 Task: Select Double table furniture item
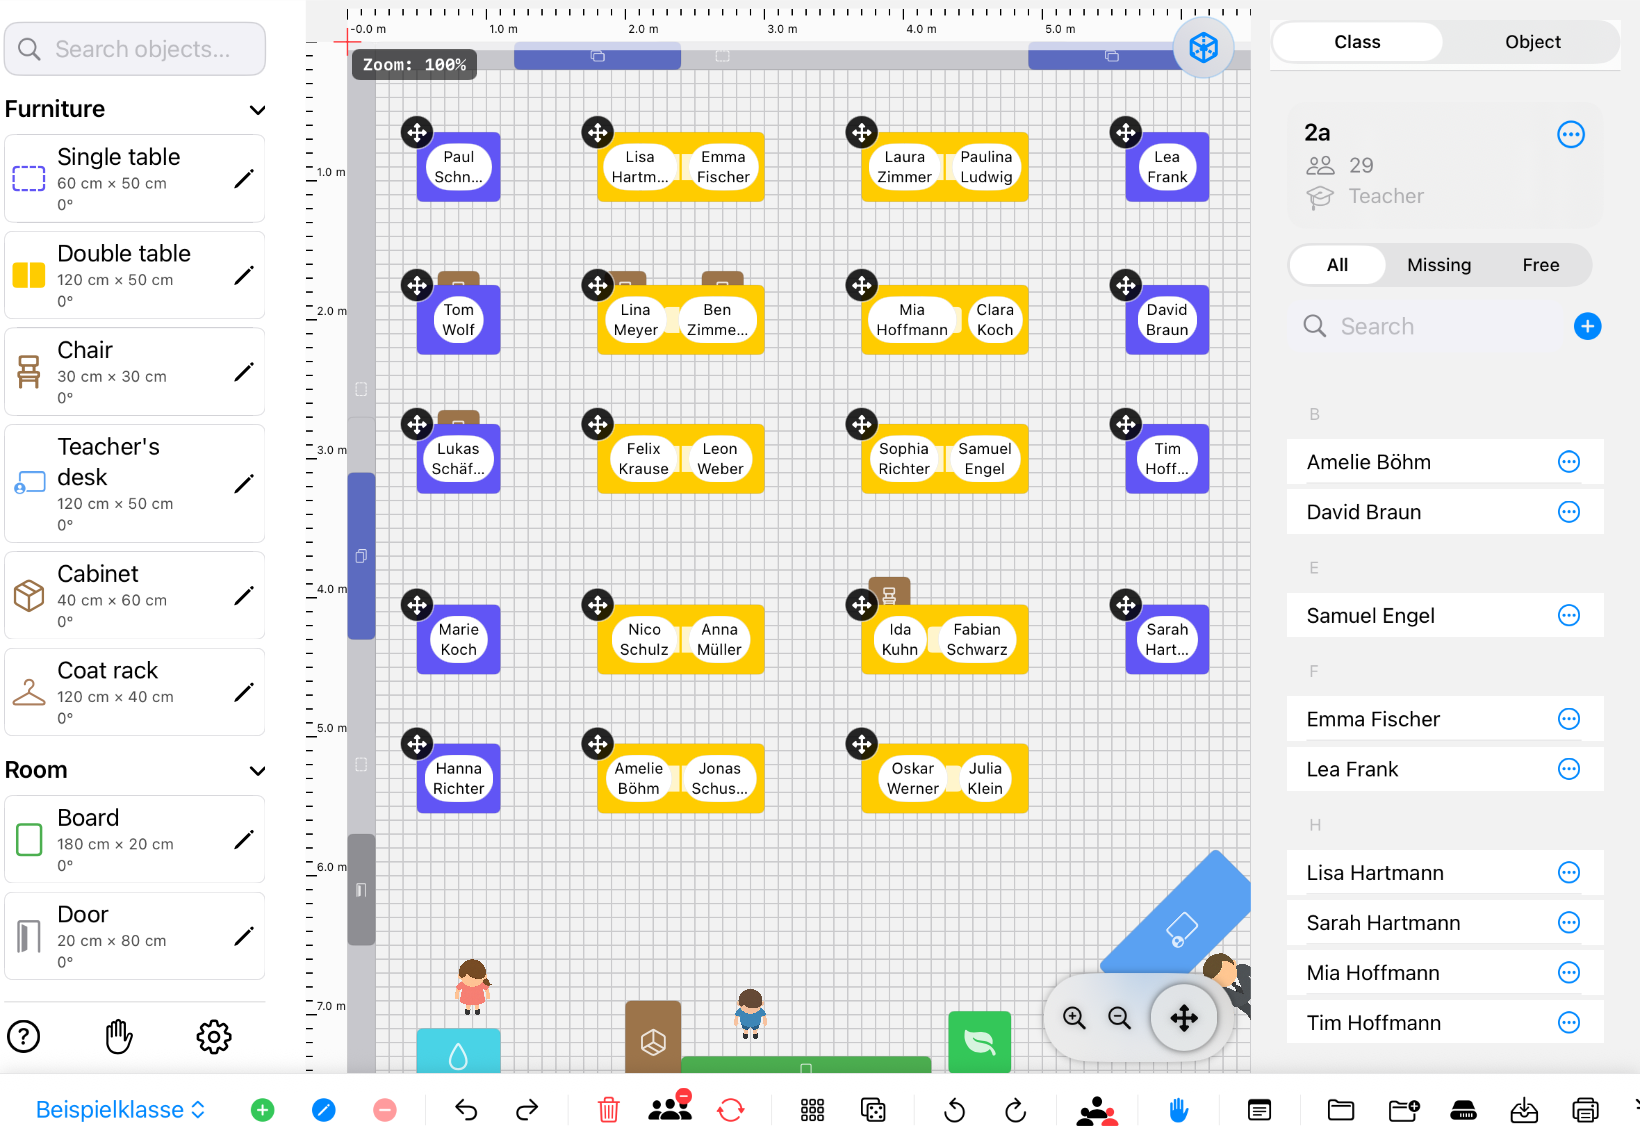(x=134, y=275)
